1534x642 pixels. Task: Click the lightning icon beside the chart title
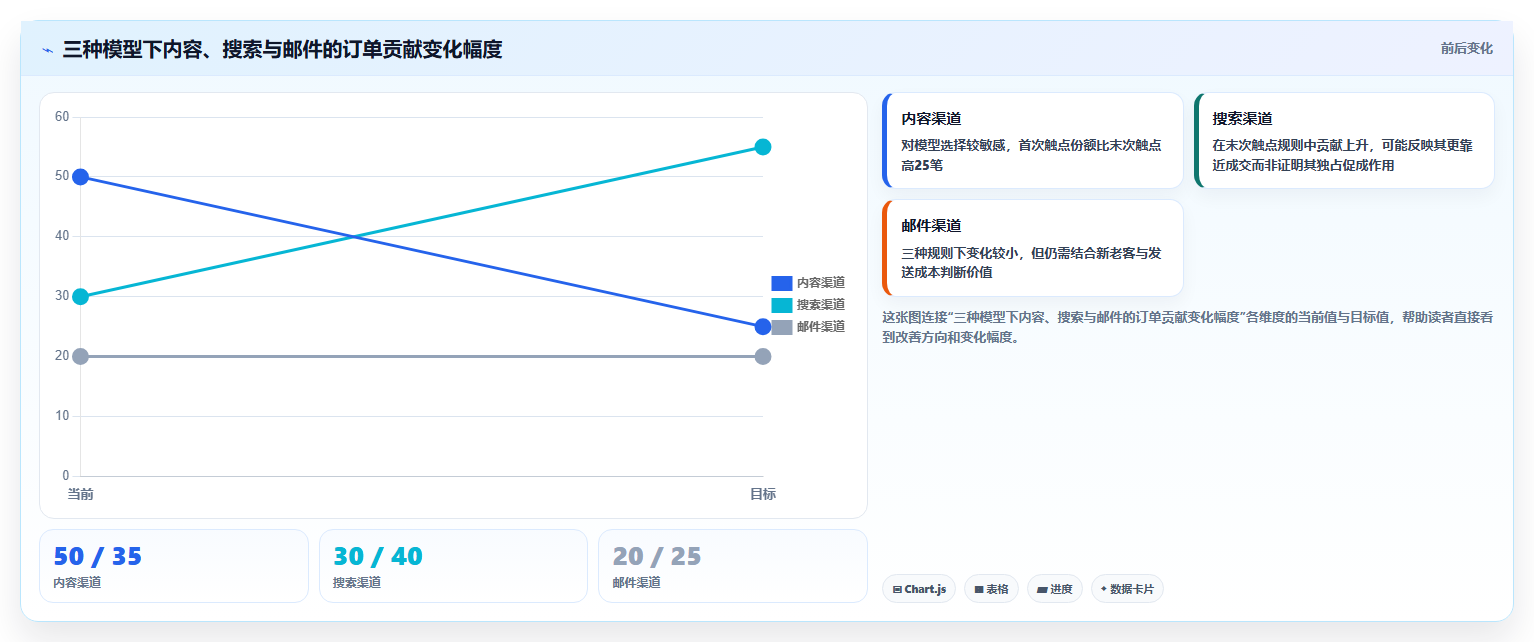coord(47,50)
